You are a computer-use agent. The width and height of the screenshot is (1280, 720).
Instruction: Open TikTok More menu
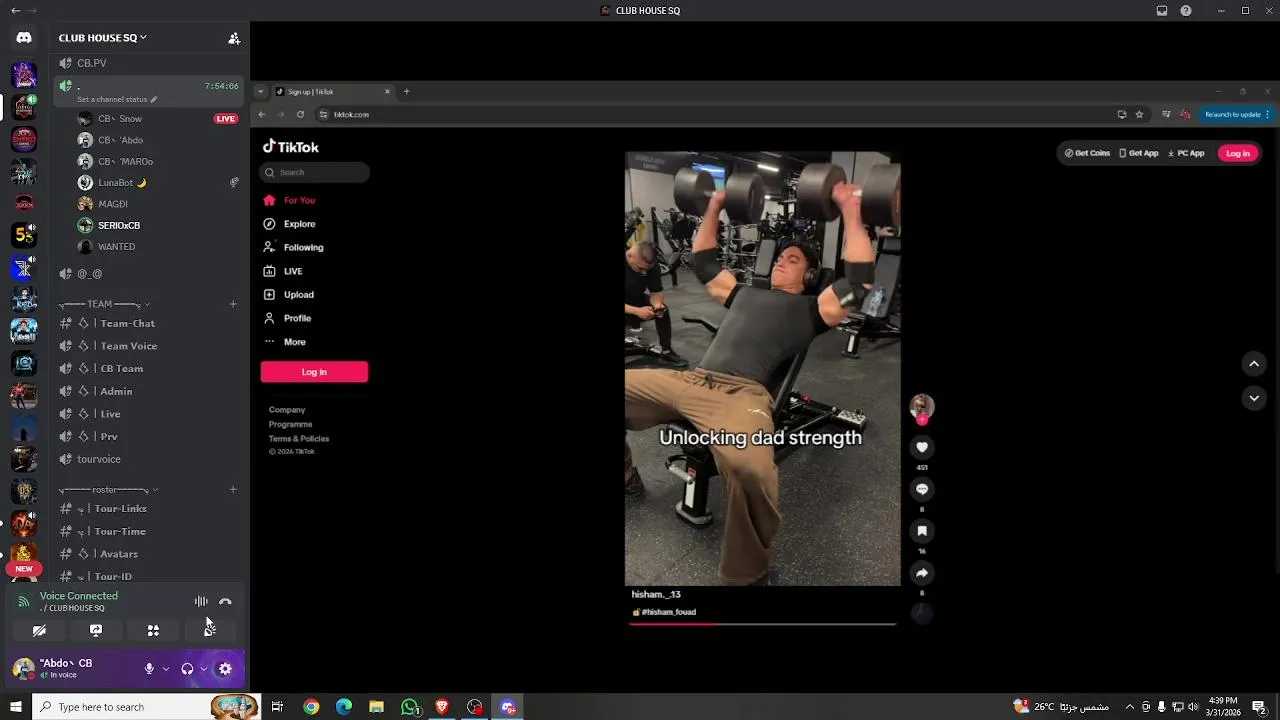[285, 342]
